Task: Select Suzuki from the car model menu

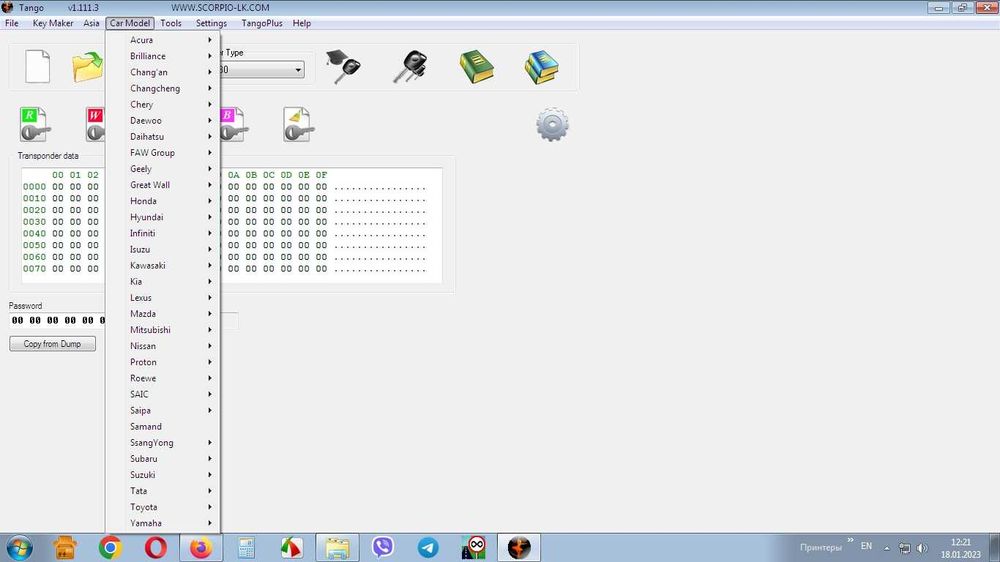Action: pos(163,475)
